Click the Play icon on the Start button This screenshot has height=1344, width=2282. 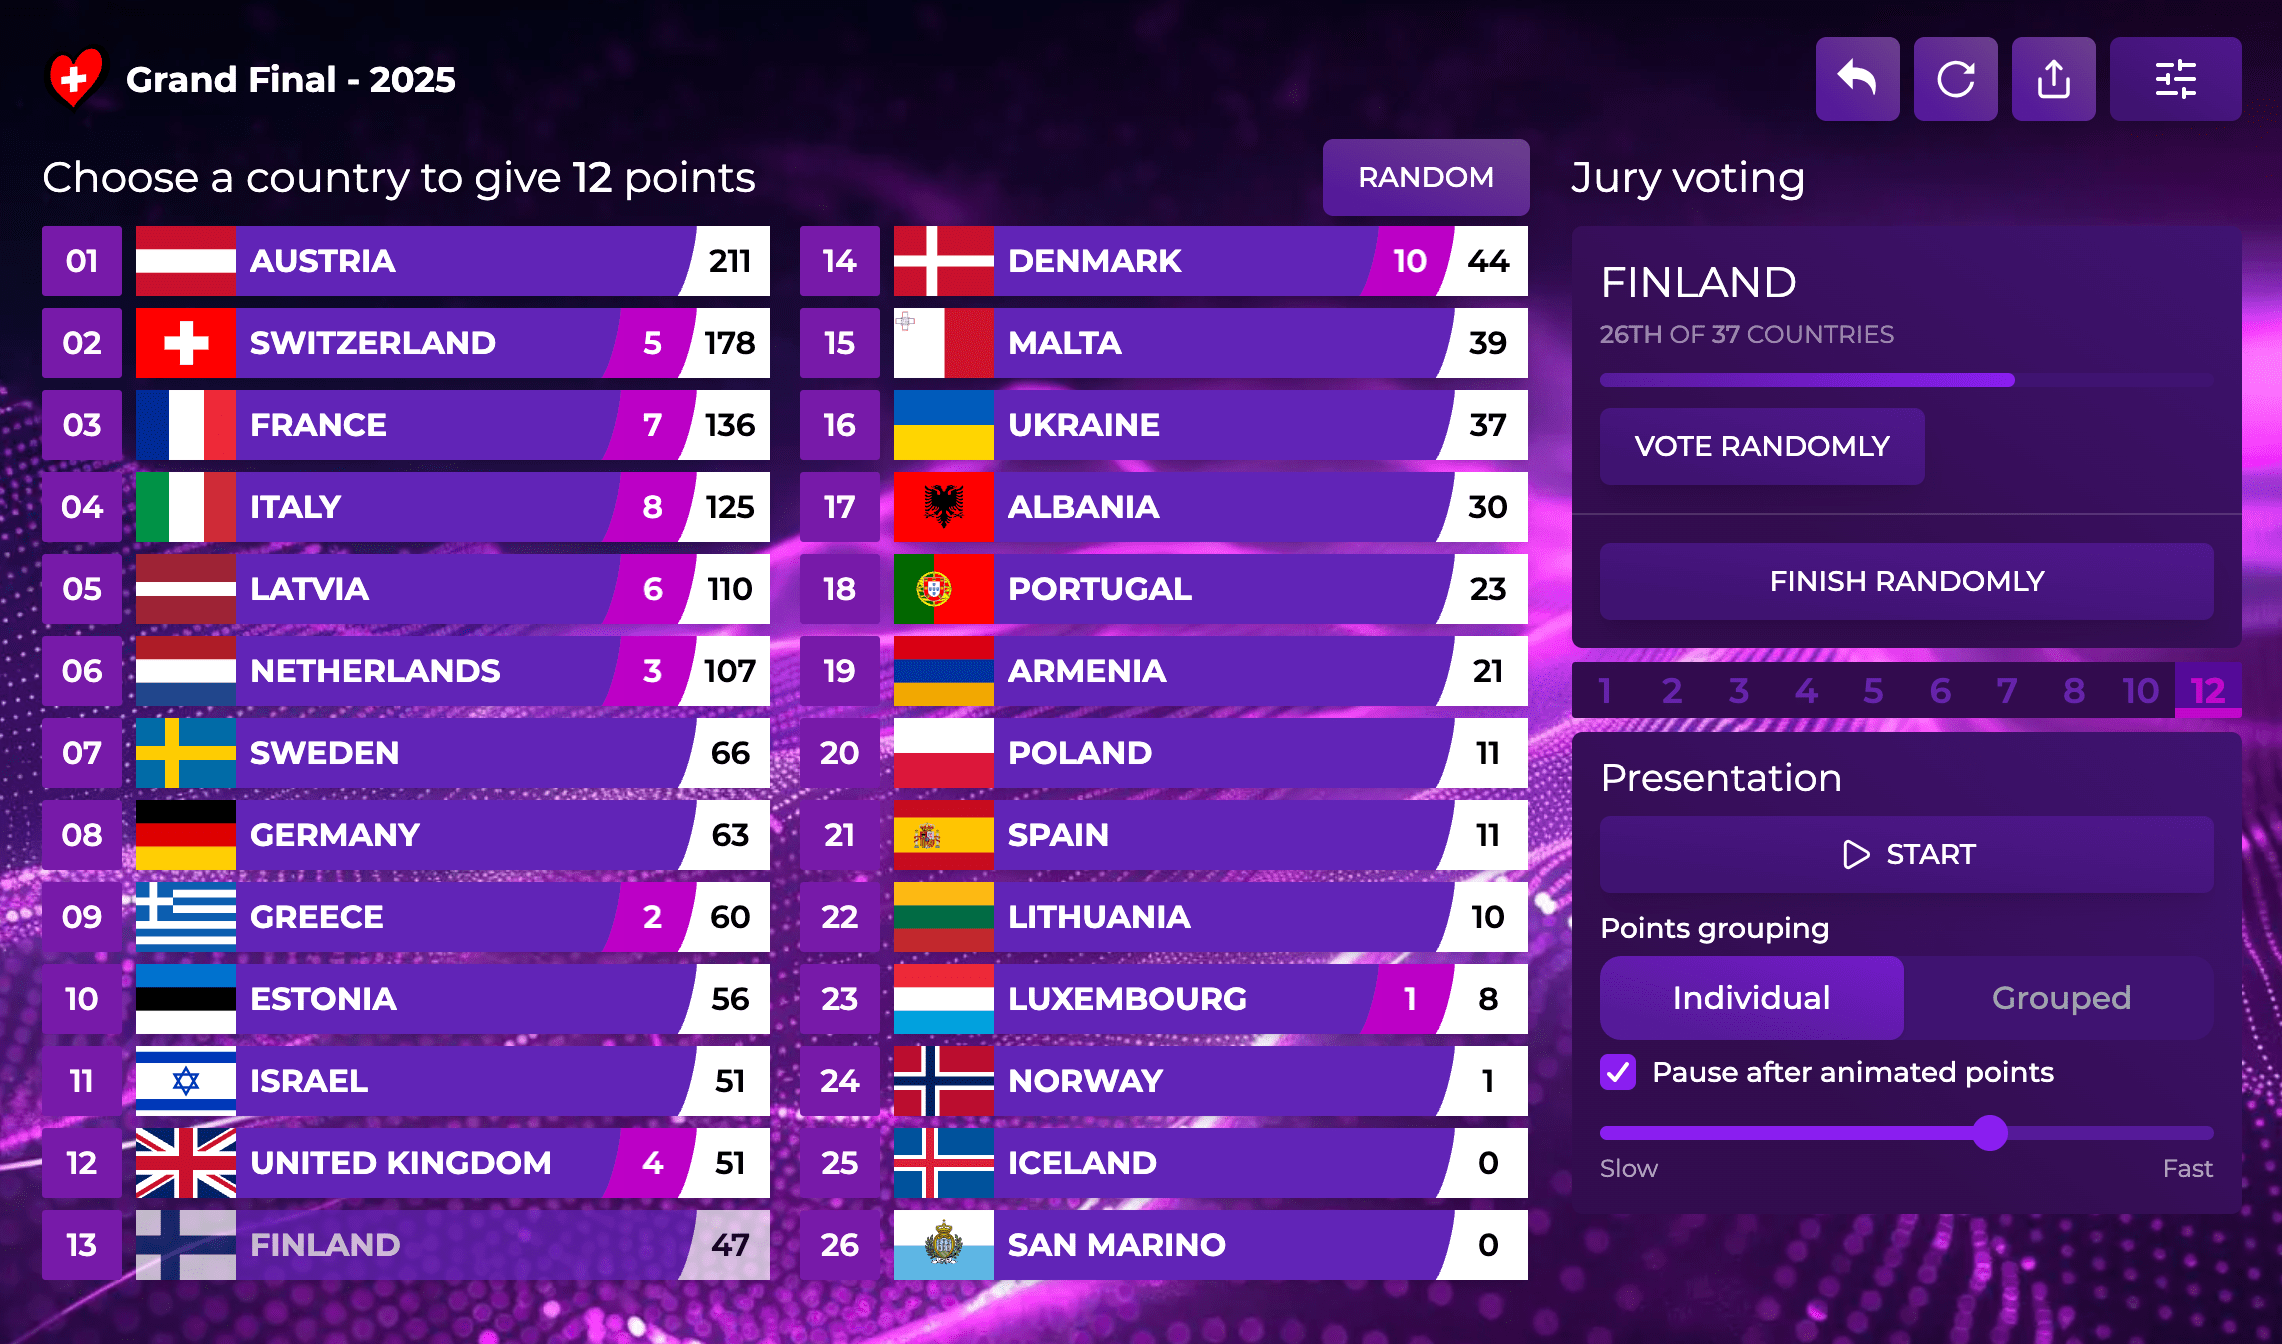pyautogui.click(x=1855, y=854)
